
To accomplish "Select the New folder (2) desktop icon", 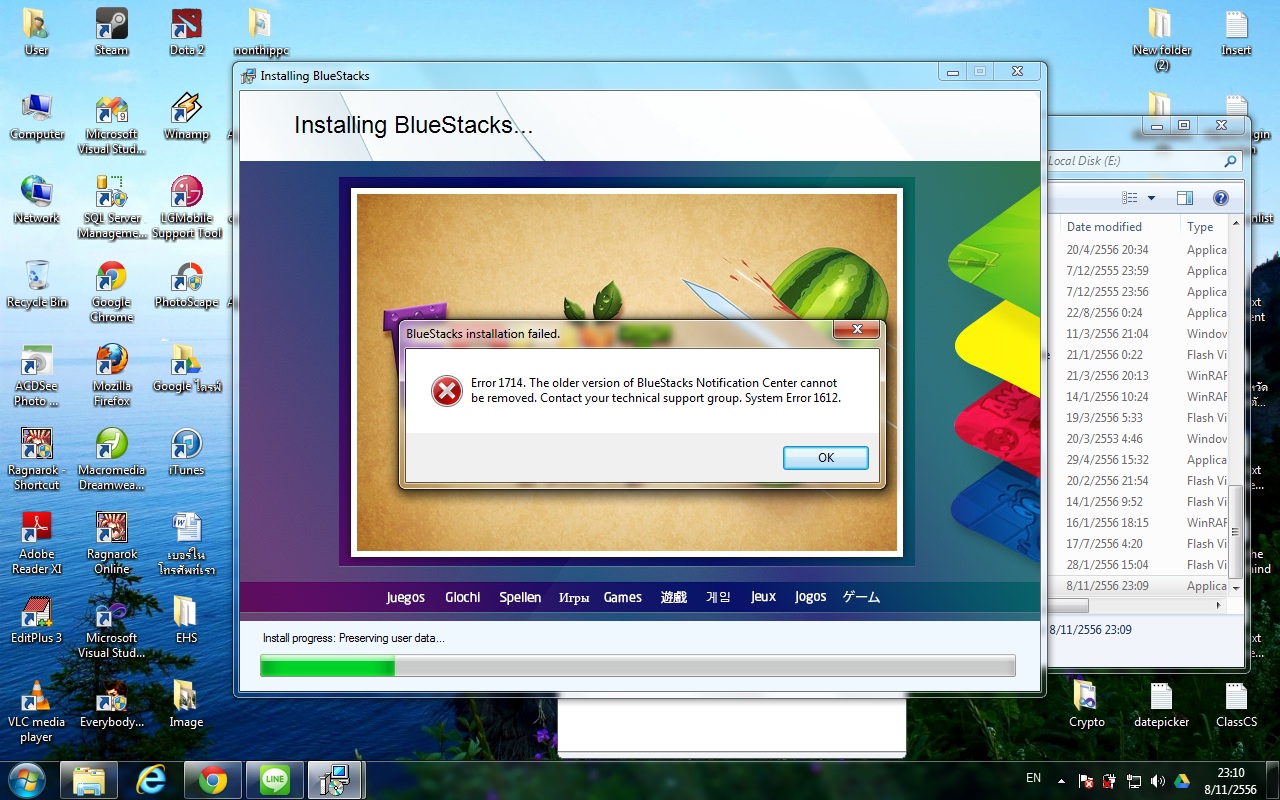I will 1161,40.
